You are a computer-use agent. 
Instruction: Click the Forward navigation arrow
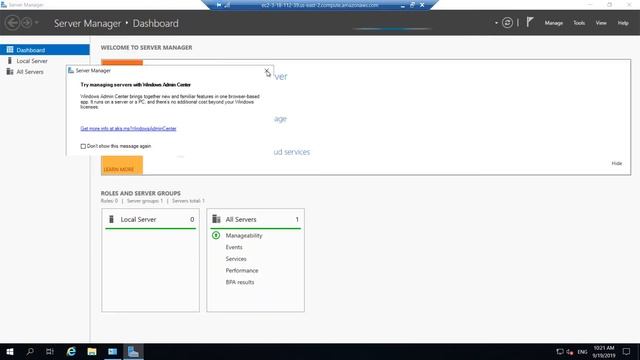tap(27, 22)
